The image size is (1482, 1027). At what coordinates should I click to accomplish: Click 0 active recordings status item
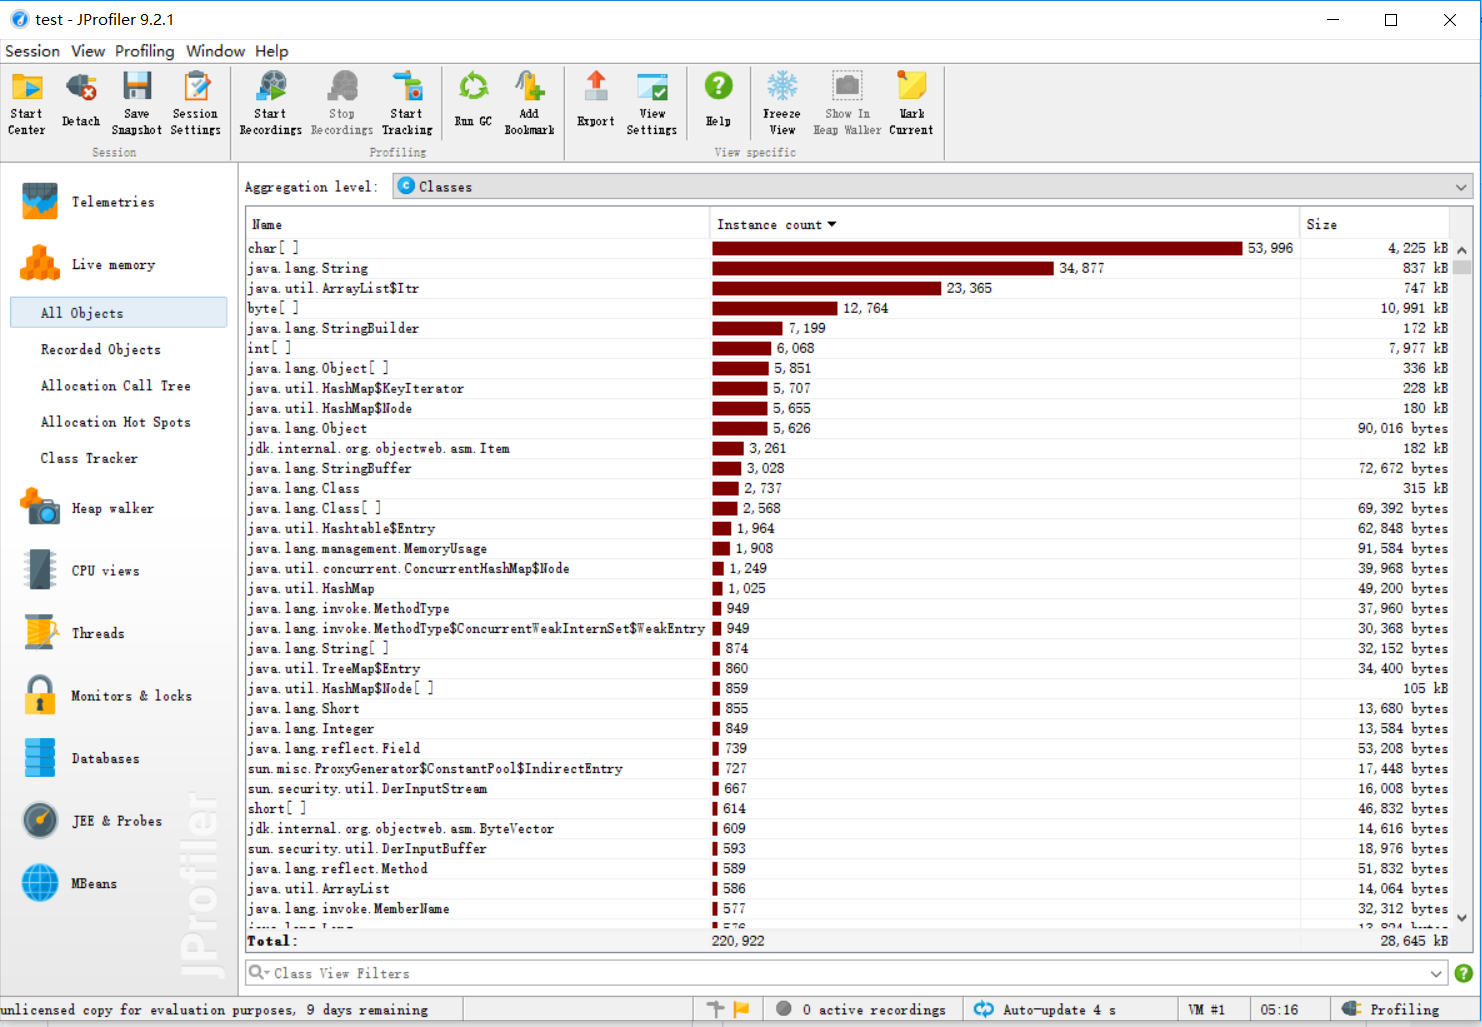862,1009
